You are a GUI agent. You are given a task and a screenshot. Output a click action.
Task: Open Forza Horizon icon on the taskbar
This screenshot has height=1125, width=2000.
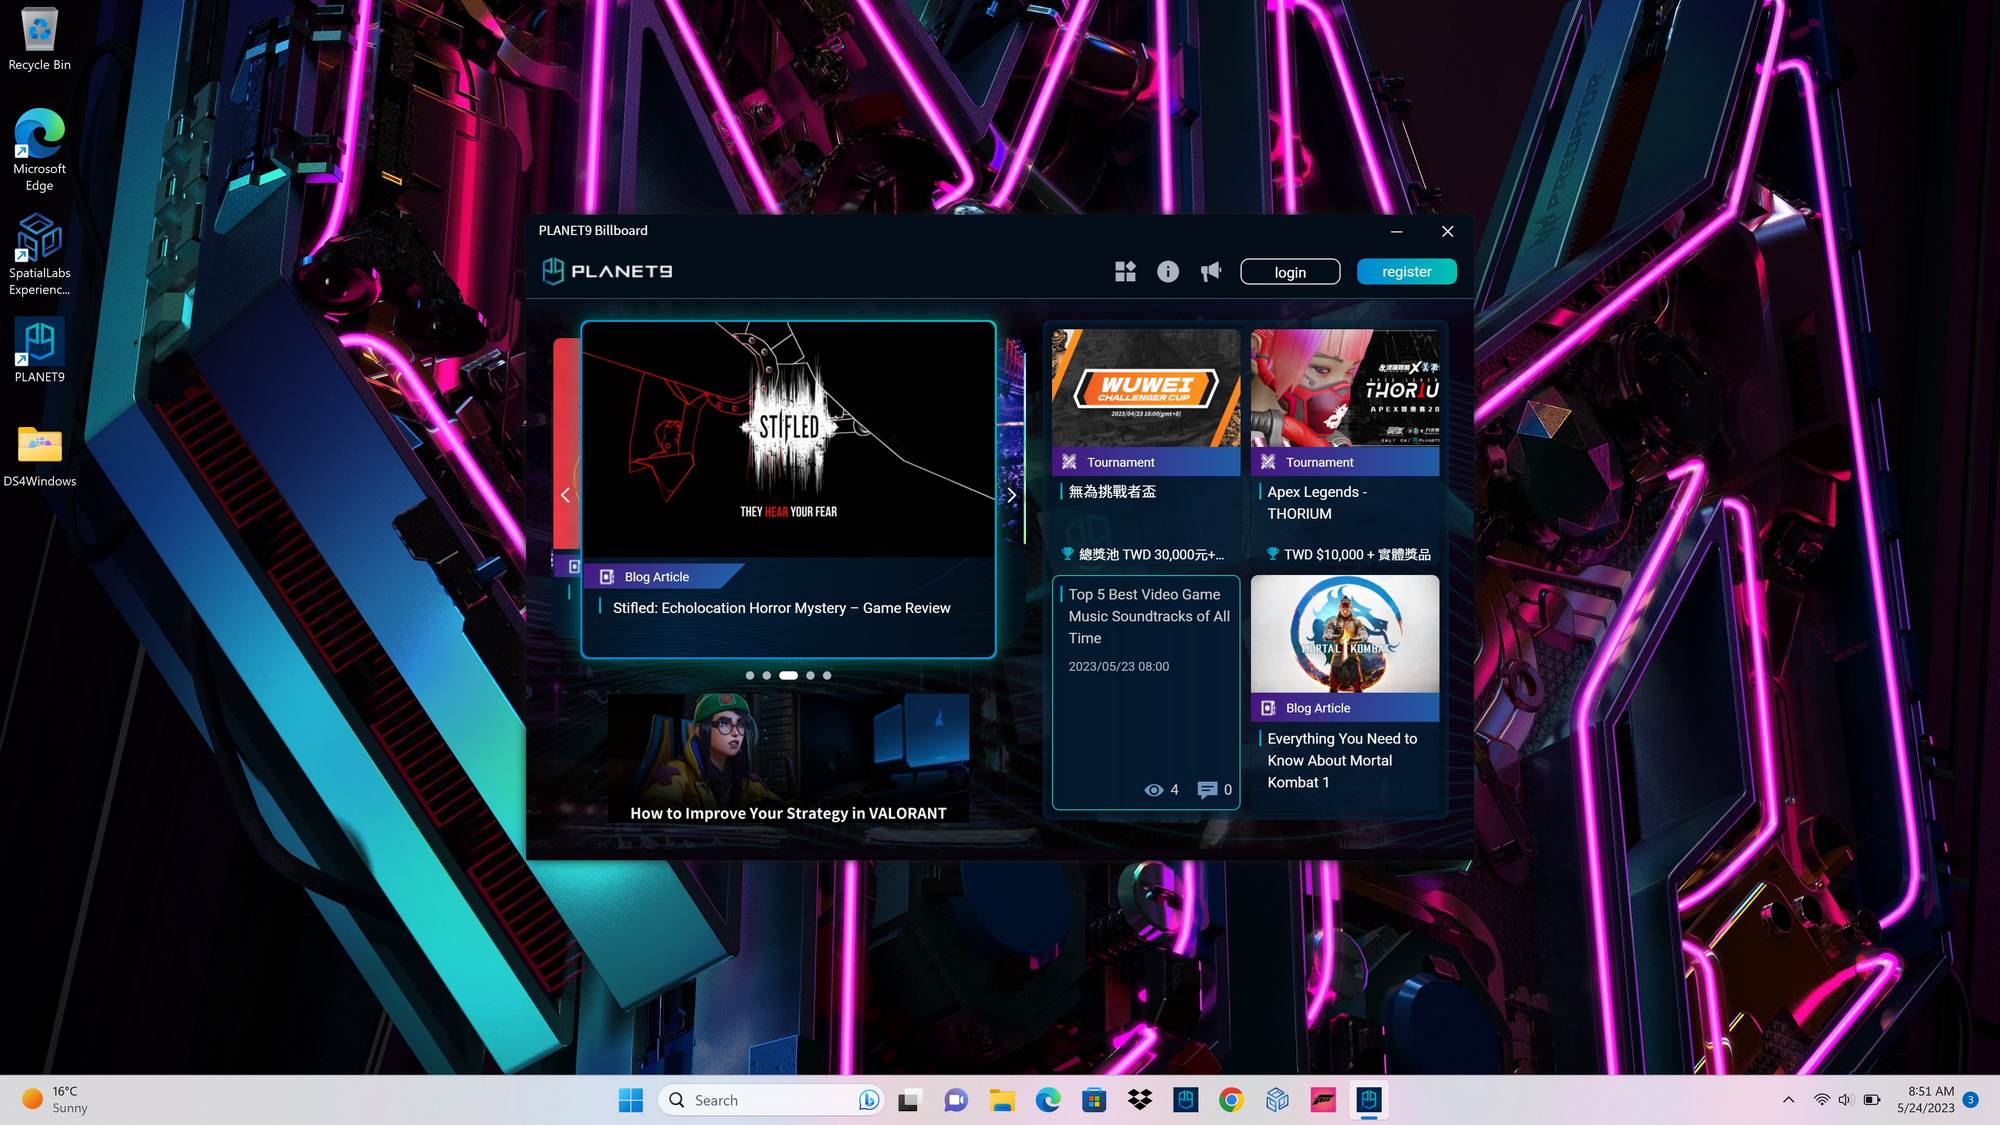(x=1323, y=1100)
